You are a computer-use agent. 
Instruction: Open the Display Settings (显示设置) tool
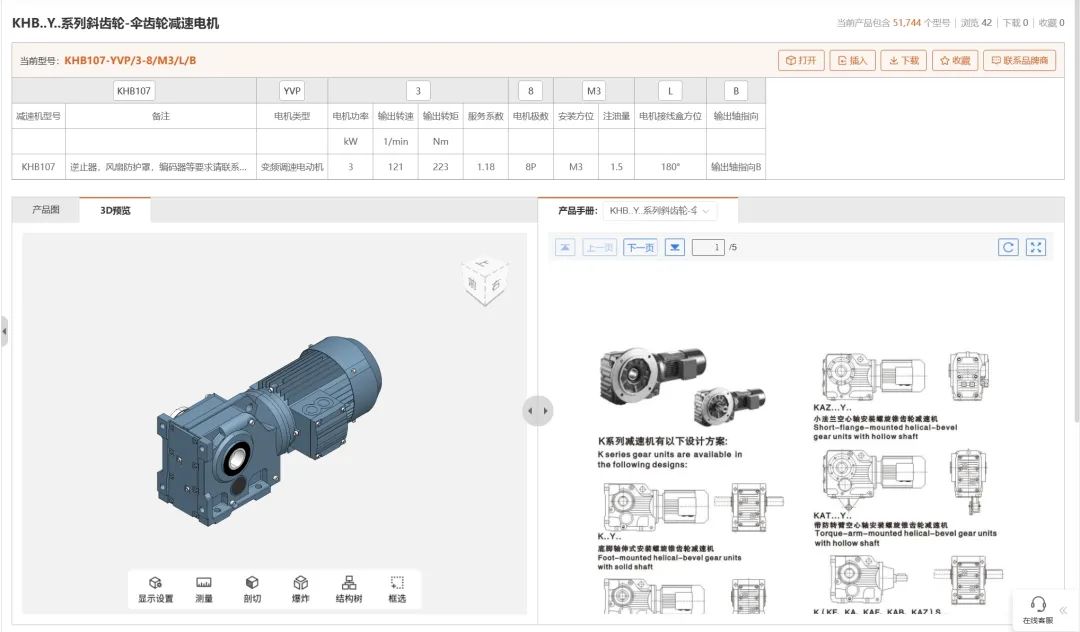tap(156, 590)
